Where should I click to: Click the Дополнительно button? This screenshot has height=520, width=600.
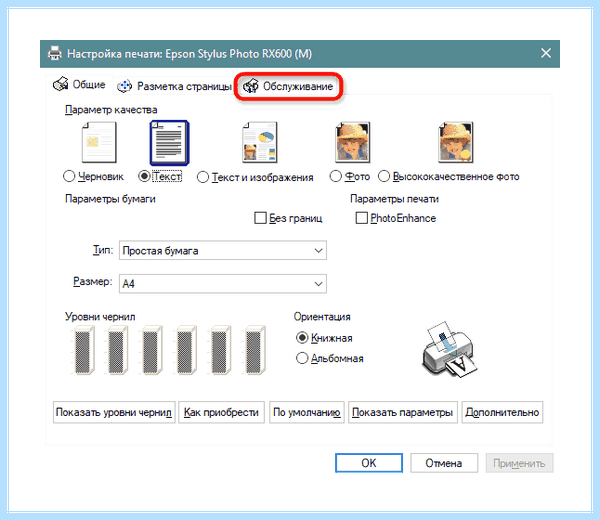click(x=502, y=412)
